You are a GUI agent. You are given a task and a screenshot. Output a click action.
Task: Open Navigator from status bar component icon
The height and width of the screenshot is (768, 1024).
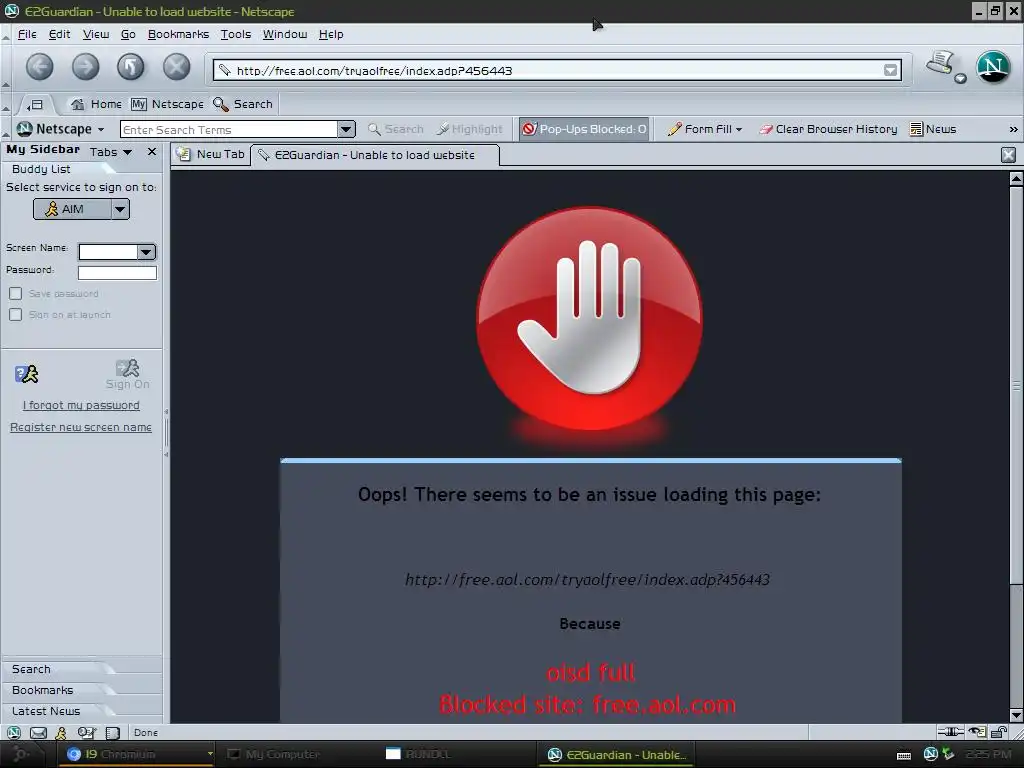point(14,733)
